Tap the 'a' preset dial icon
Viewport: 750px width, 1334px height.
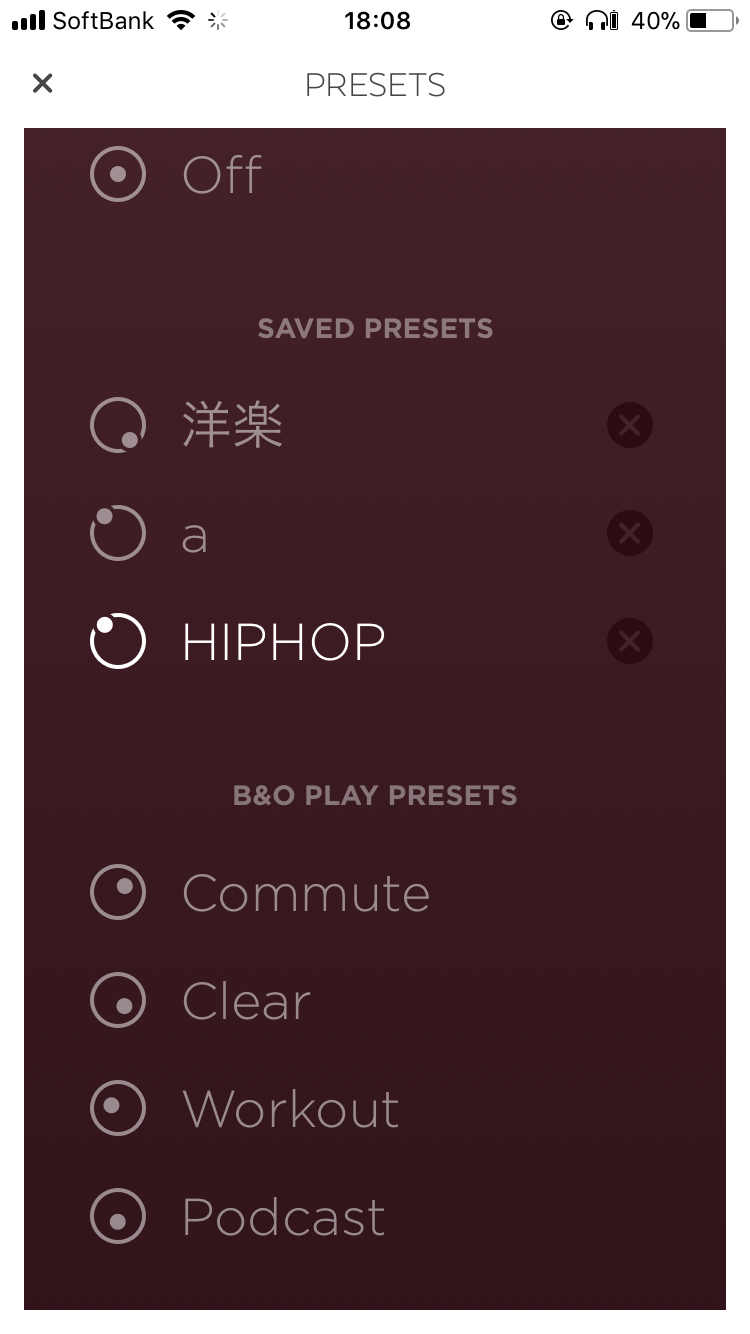point(118,533)
